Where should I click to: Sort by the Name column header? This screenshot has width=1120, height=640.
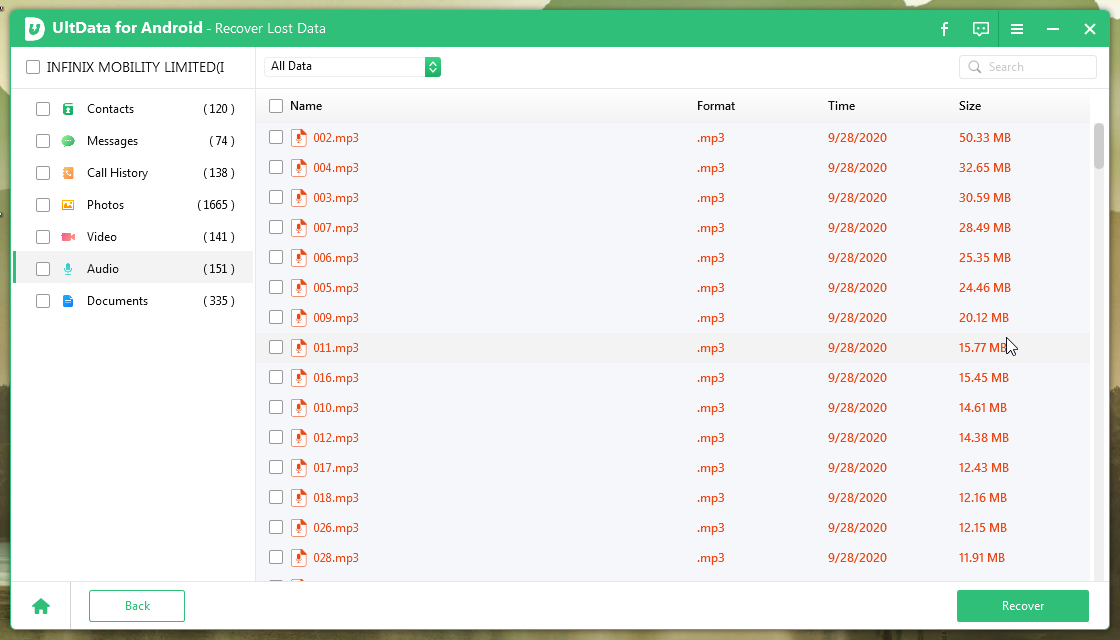click(x=306, y=106)
